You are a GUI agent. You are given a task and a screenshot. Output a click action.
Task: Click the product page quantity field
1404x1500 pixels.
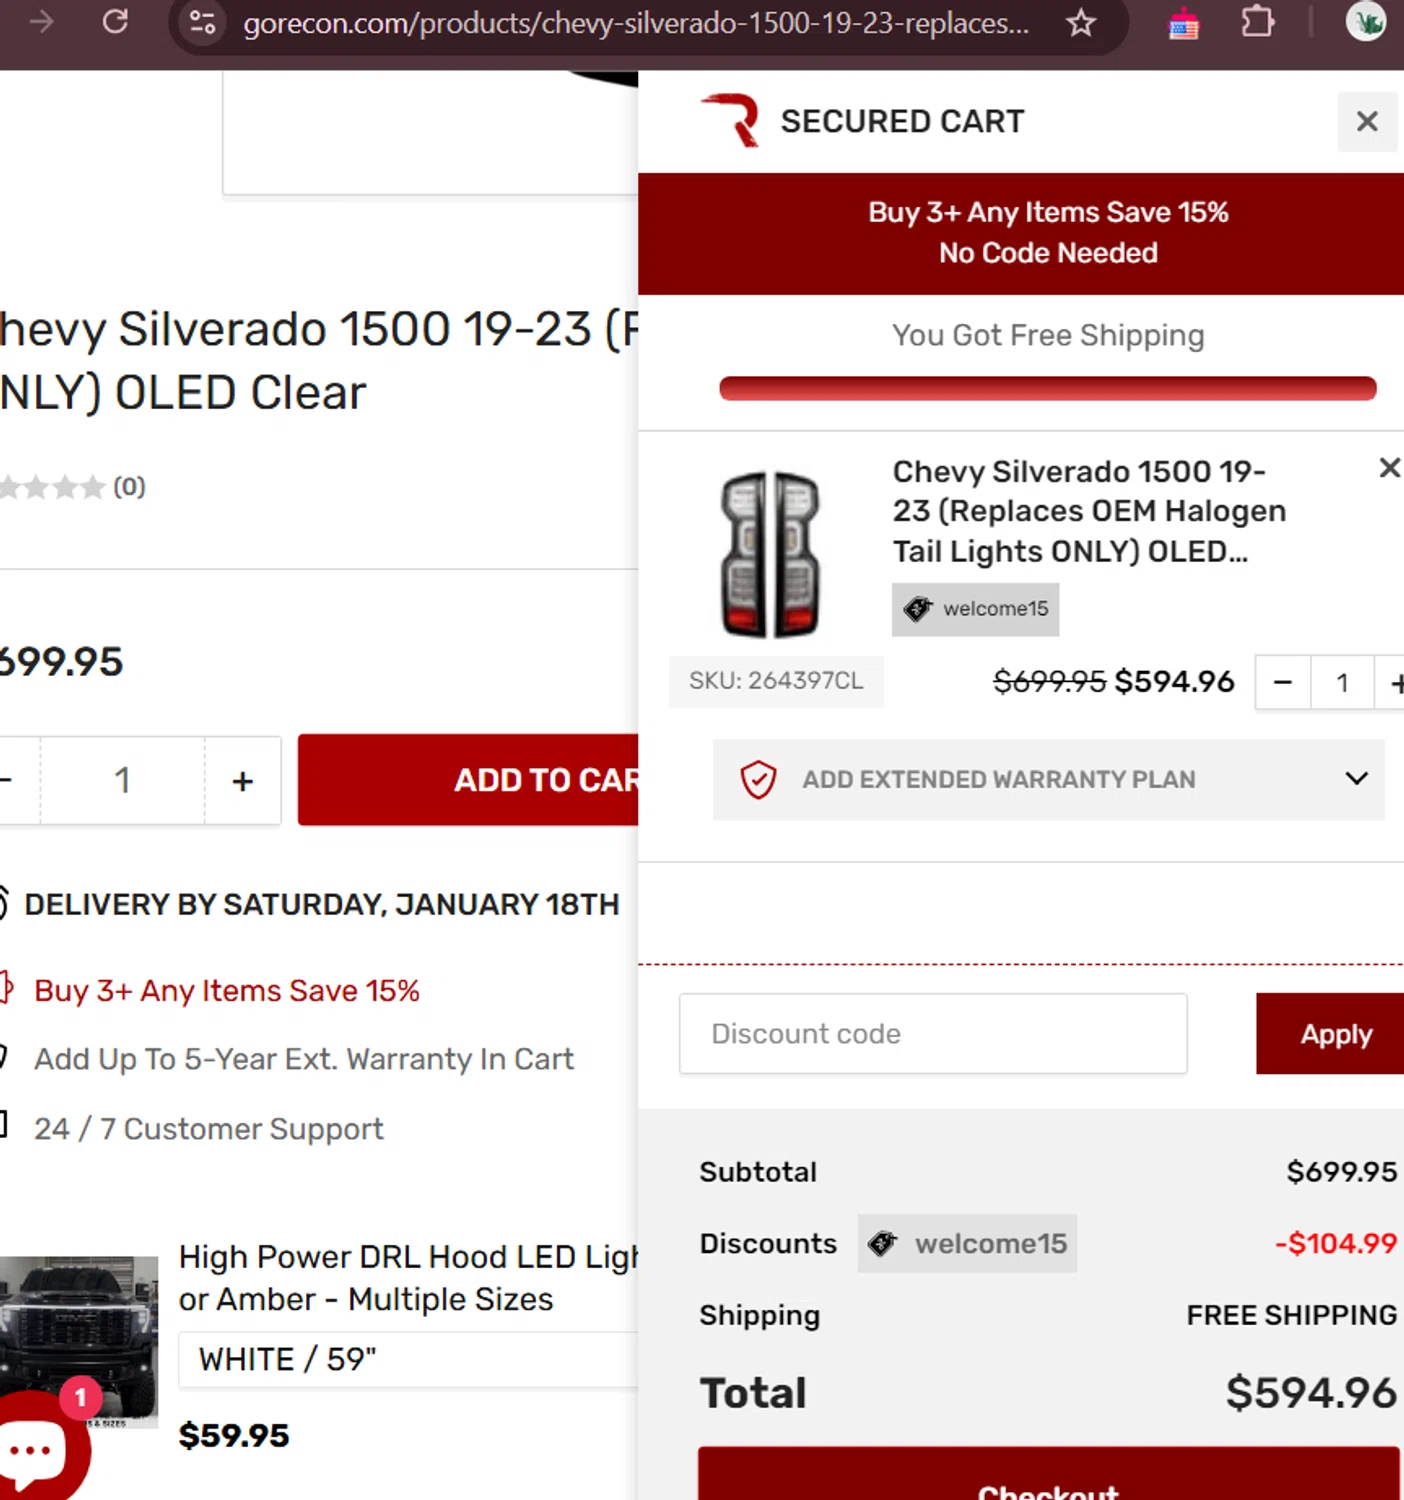122,781
